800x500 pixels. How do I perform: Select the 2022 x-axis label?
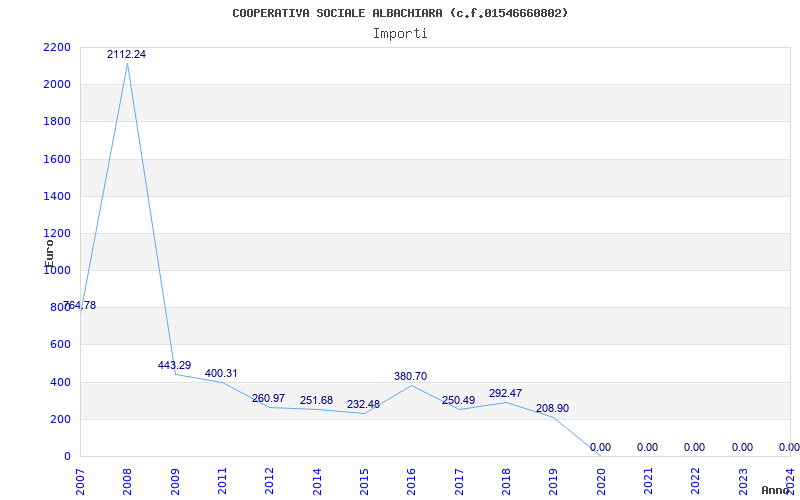coord(695,482)
